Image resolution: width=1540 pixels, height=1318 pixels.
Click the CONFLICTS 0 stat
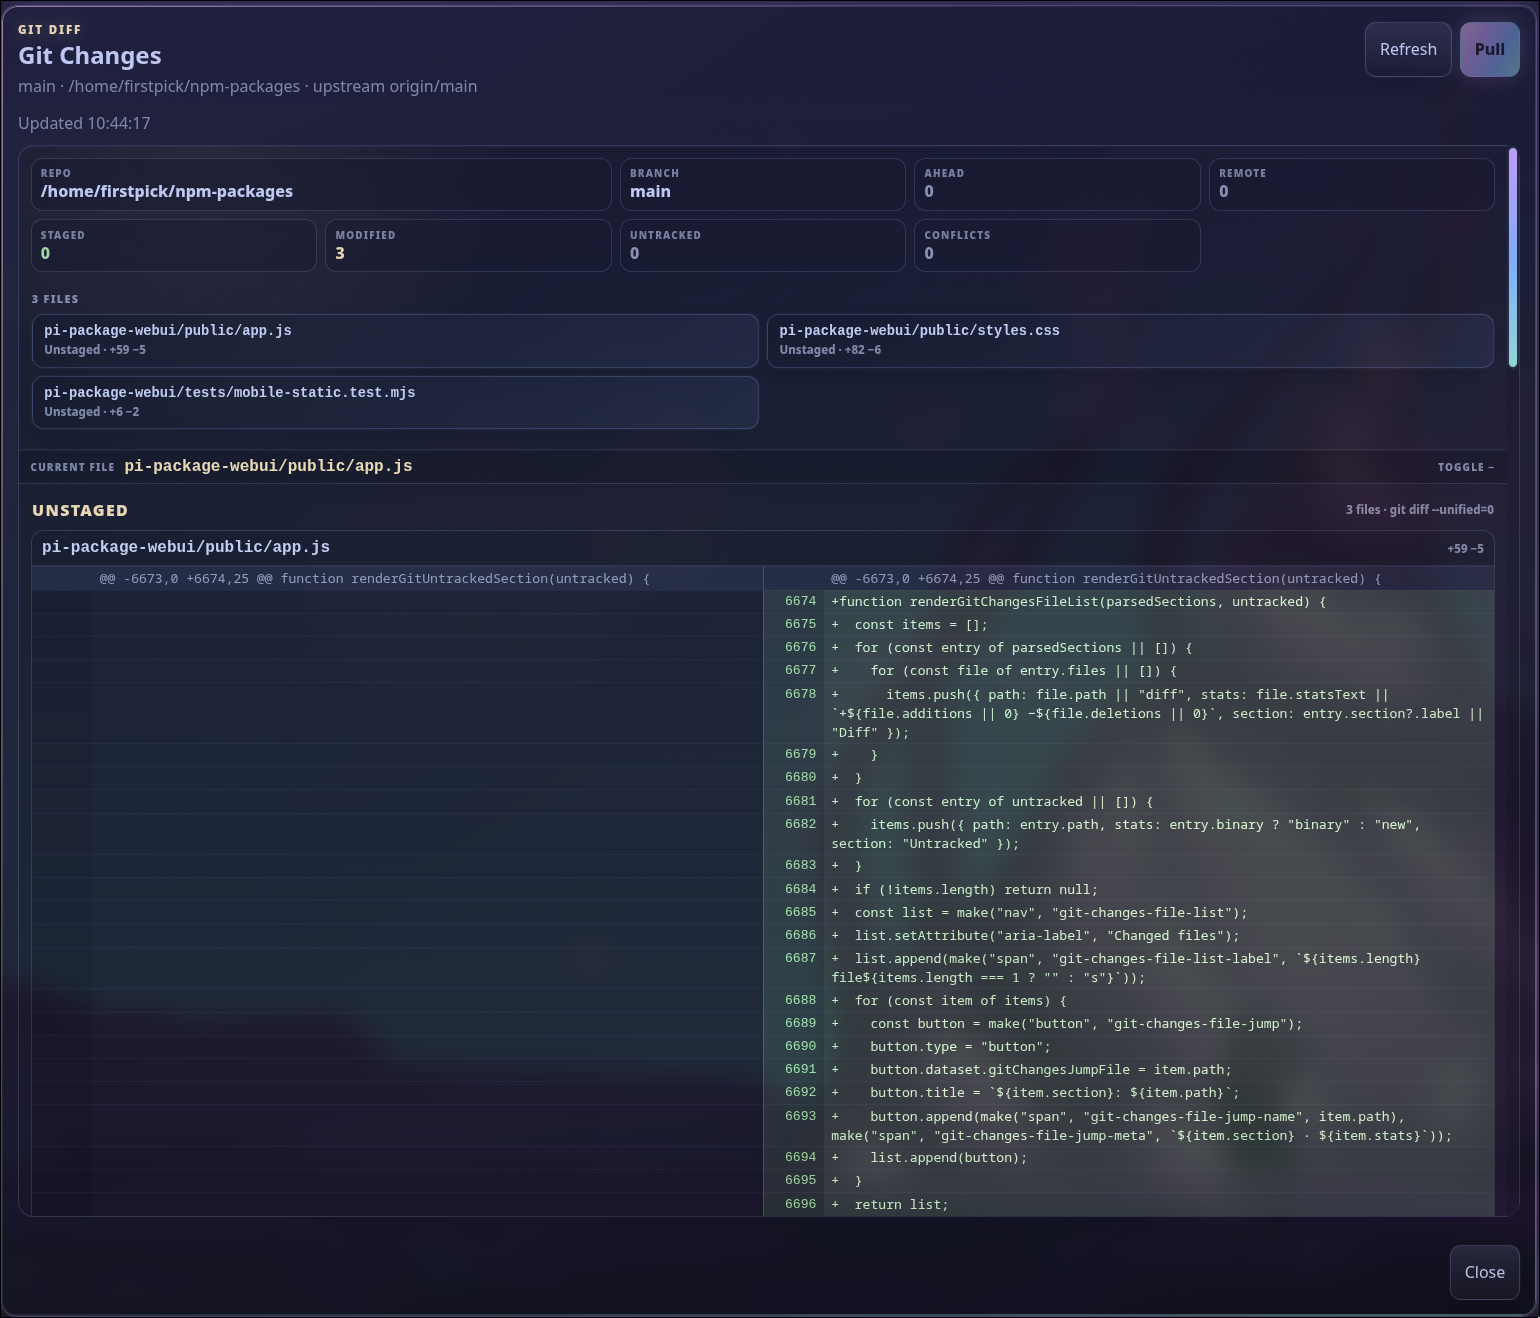(x=1057, y=246)
